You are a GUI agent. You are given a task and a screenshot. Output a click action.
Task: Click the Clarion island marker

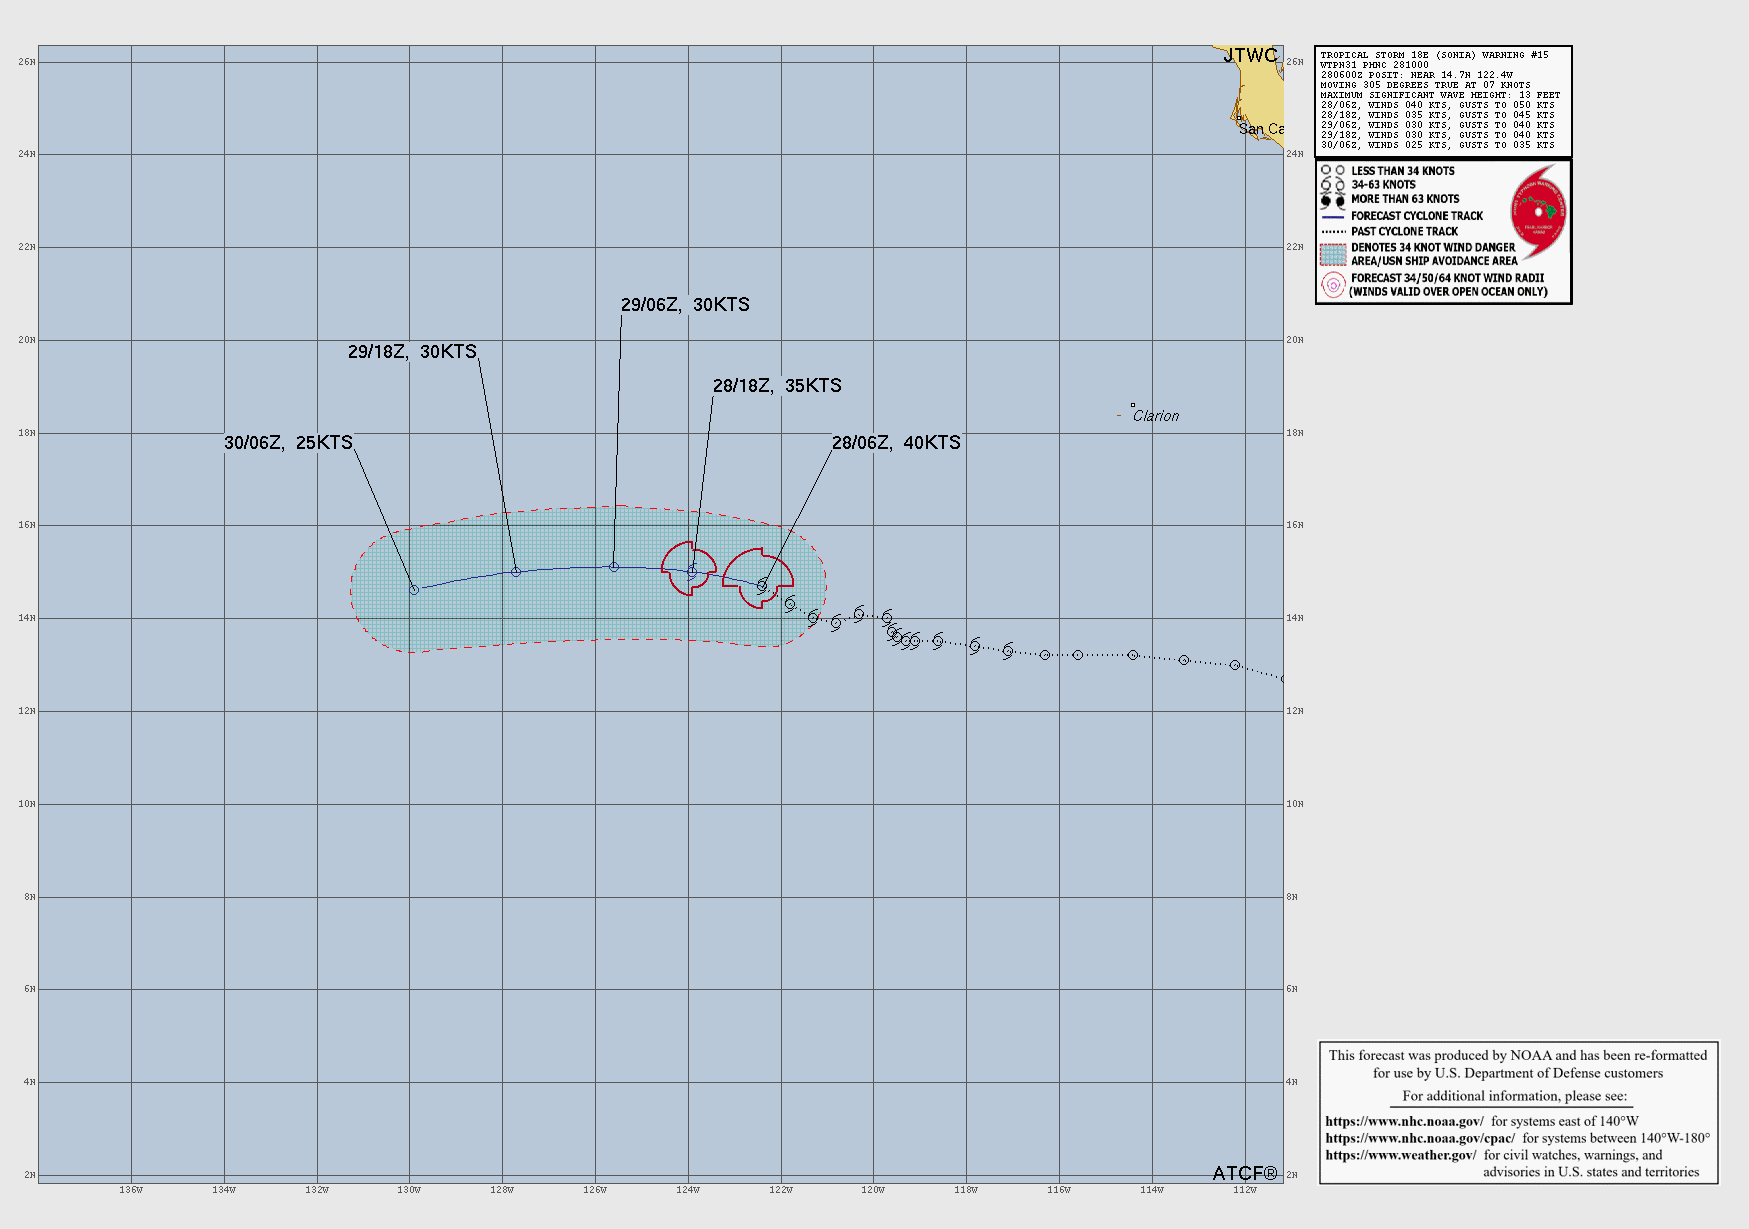pyautogui.click(x=1133, y=406)
